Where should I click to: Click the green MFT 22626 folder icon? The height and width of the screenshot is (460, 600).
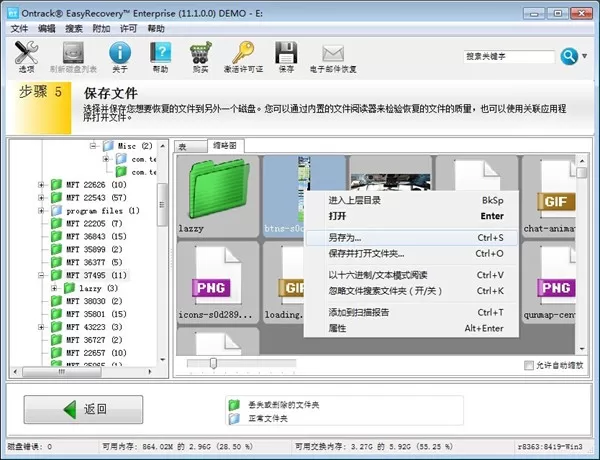pyautogui.click(x=57, y=185)
